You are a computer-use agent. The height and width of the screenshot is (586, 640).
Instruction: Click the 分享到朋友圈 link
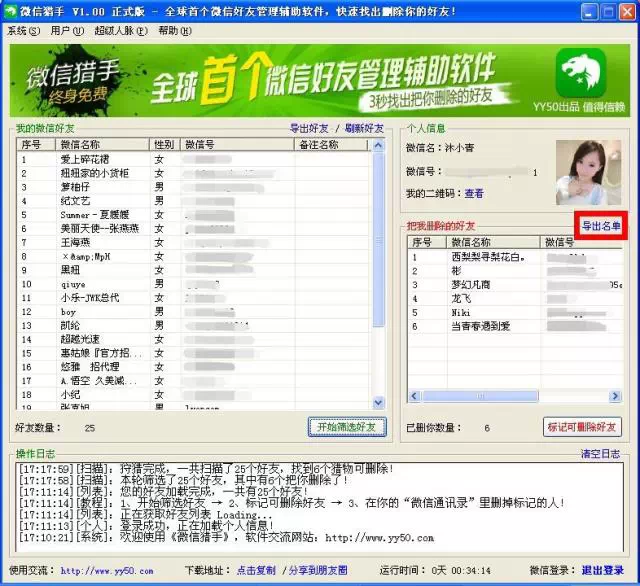[x=319, y=570]
